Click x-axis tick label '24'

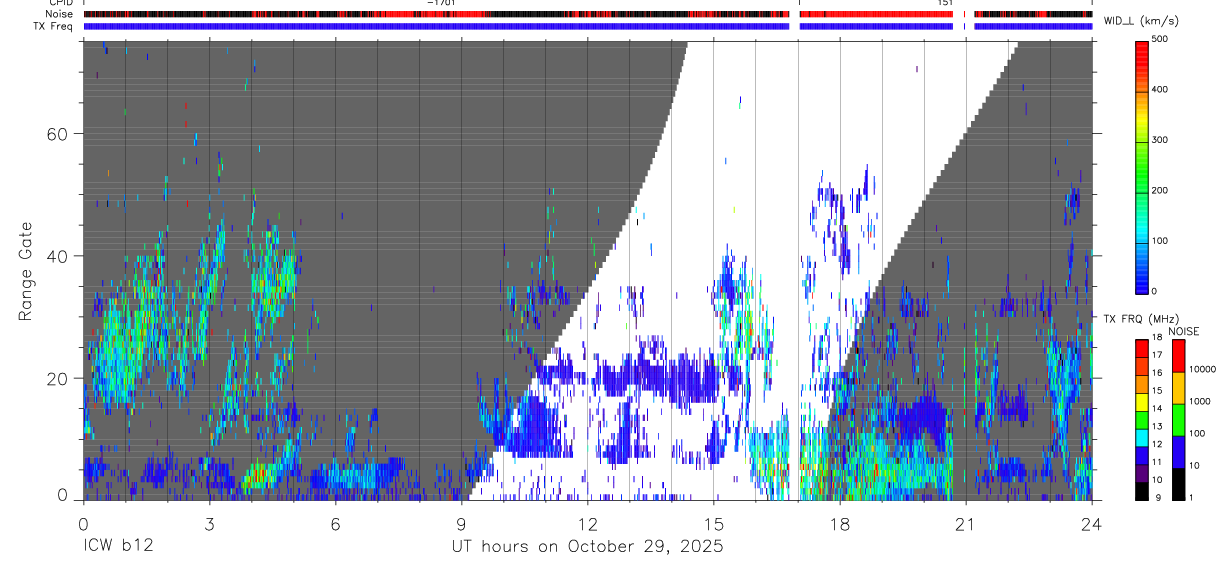[1092, 523]
